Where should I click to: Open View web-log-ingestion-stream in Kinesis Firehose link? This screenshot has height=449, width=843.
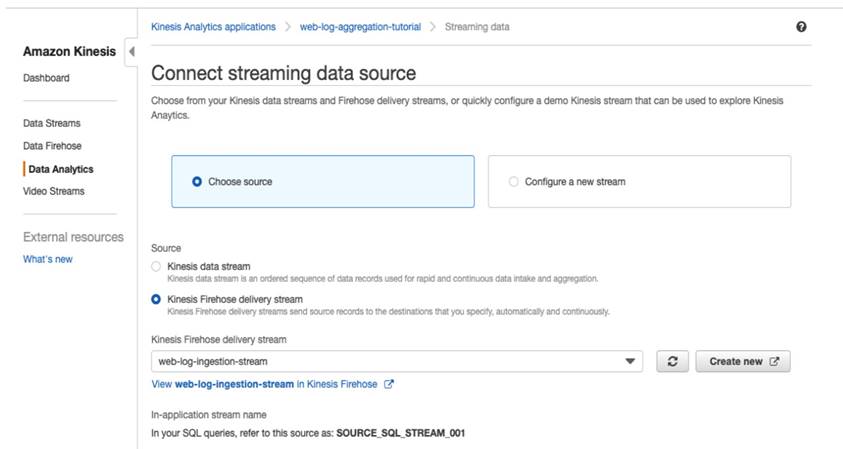[265, 384]
